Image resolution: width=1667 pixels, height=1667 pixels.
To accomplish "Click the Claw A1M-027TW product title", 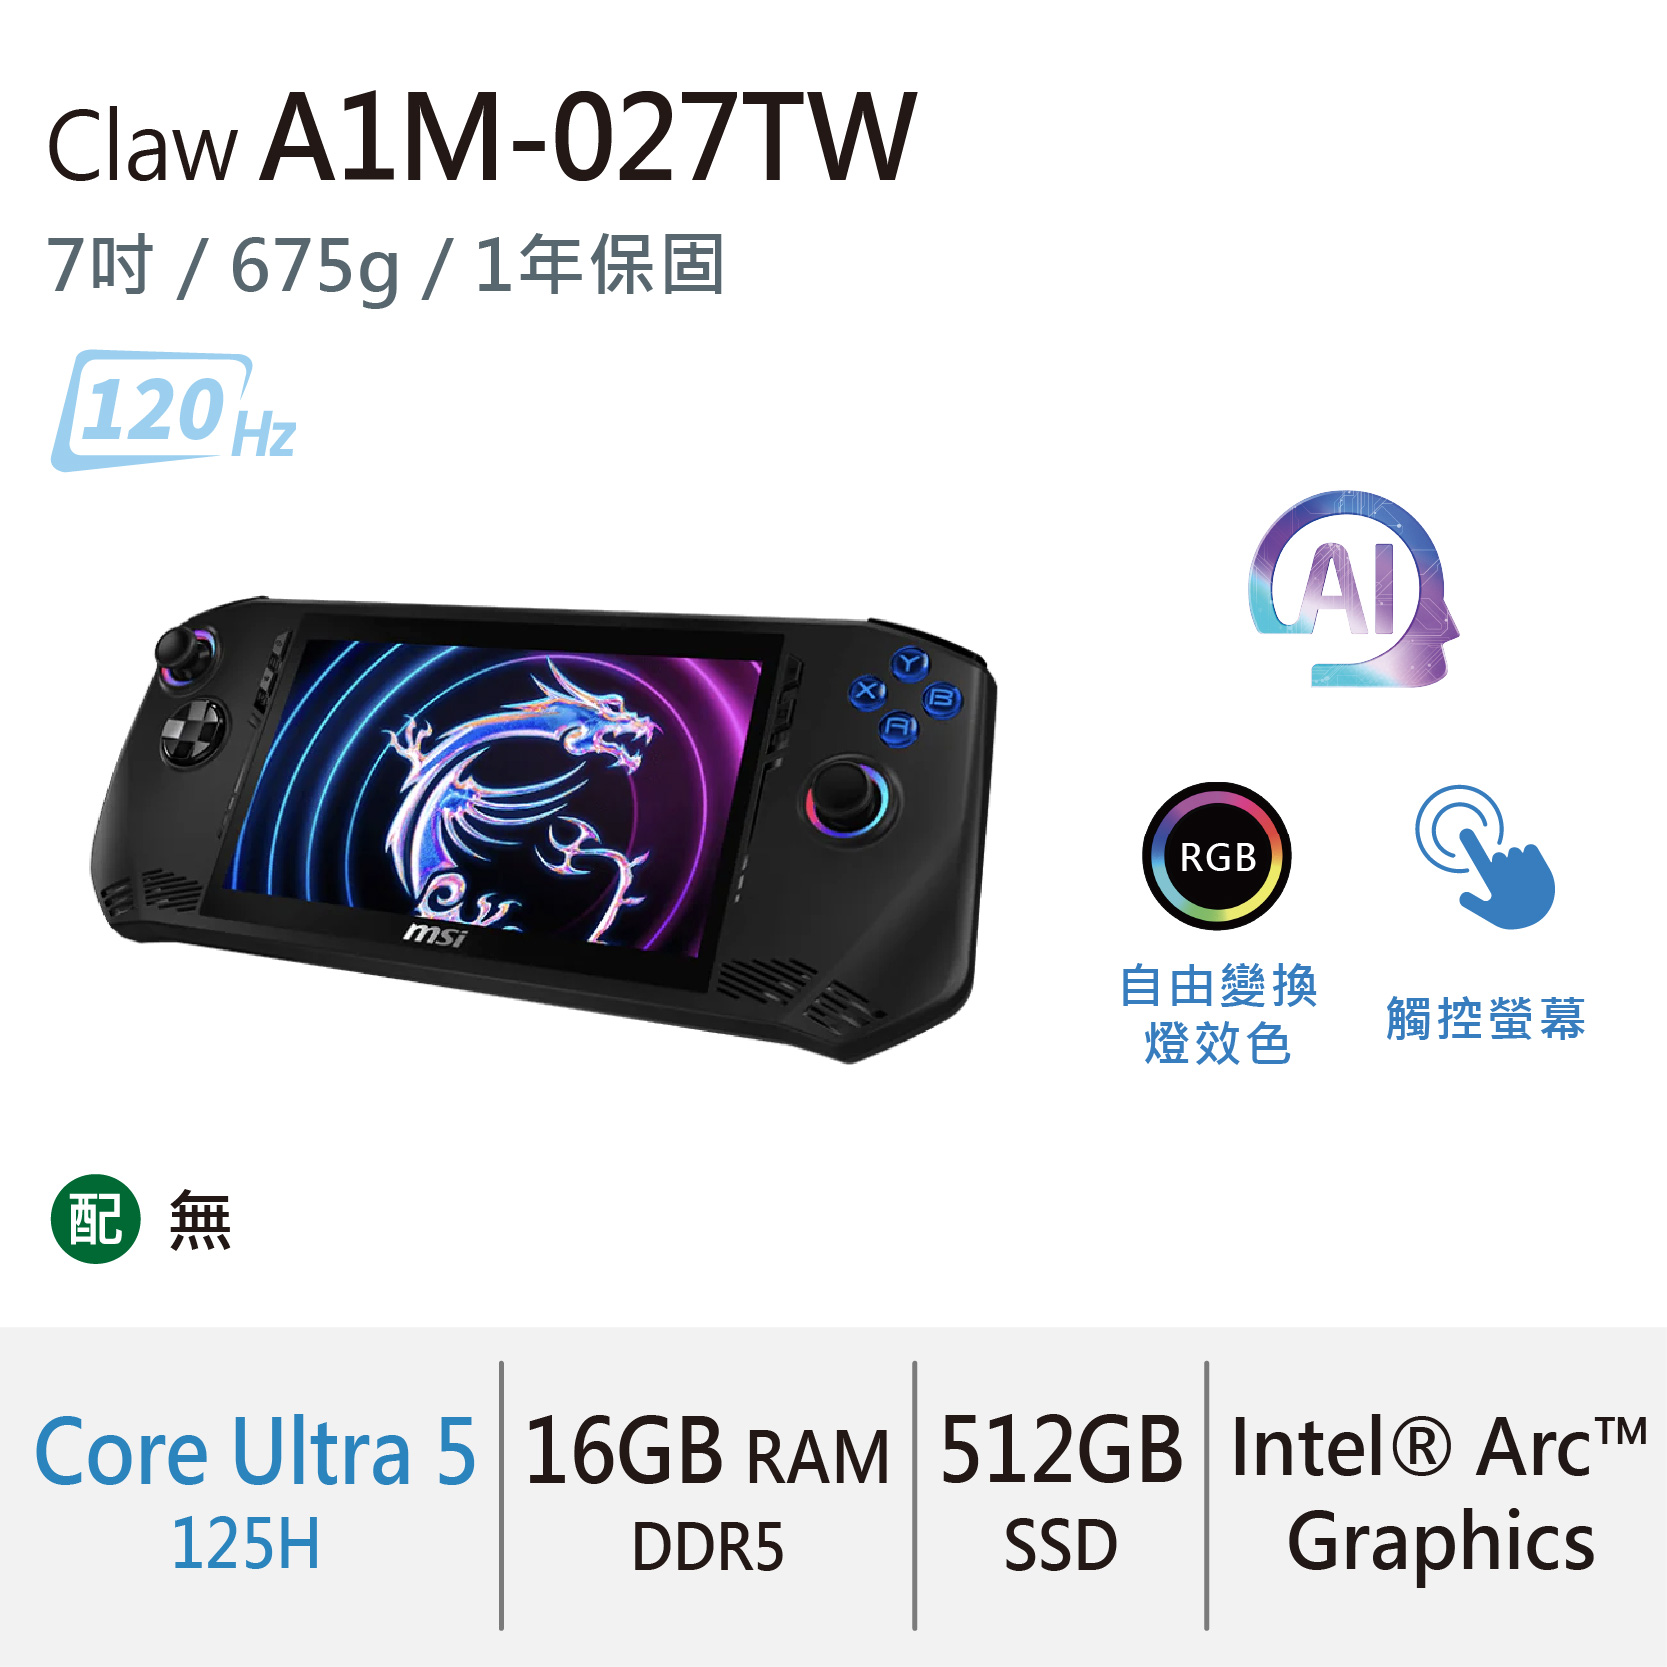I will tap(481, 137).
